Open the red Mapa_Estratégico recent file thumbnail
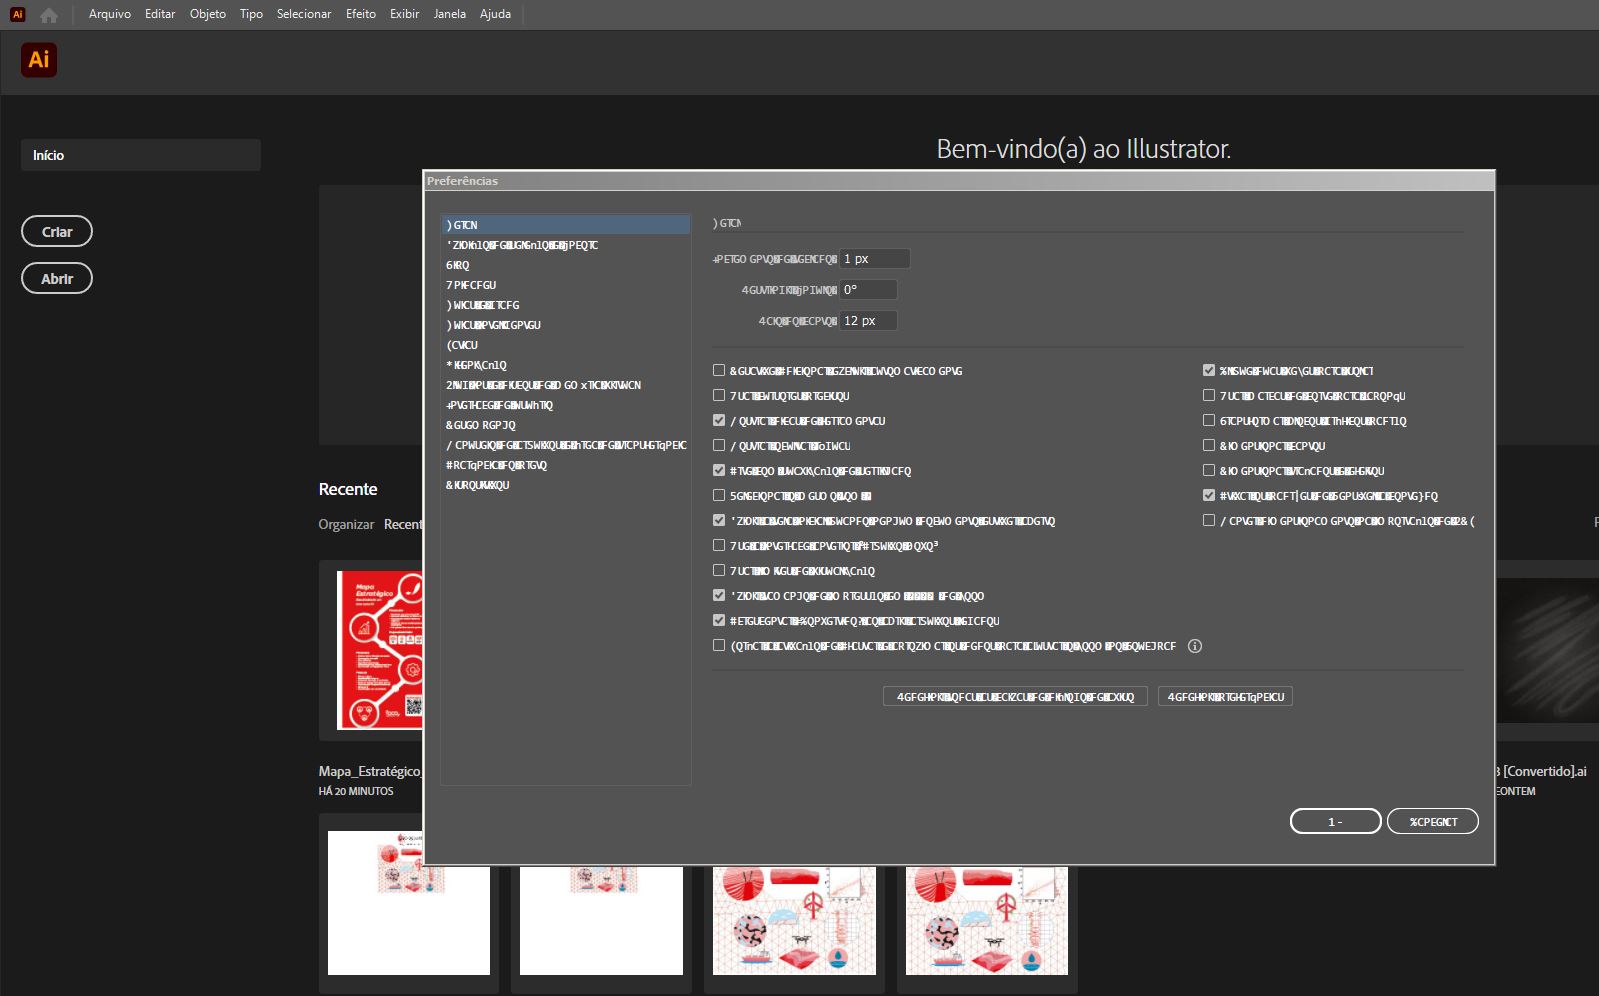Screen dimensions: 1599x996 [x=379, y=650]
